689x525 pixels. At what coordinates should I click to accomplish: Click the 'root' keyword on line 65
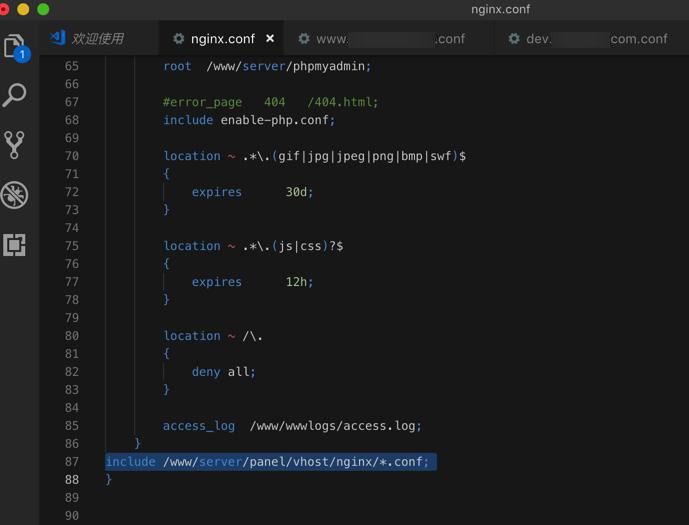(x=177, y=66)
